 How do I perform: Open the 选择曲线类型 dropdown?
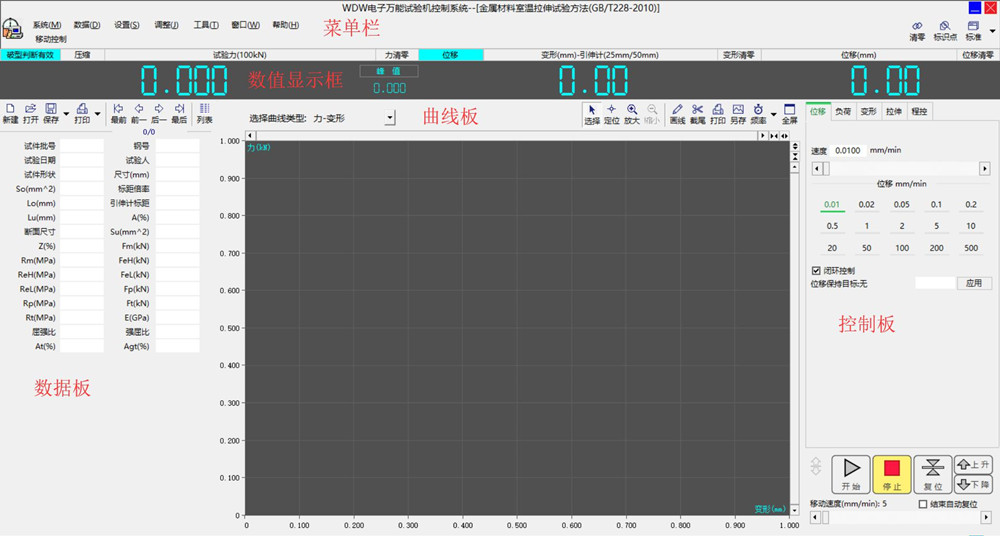point(390,118)
